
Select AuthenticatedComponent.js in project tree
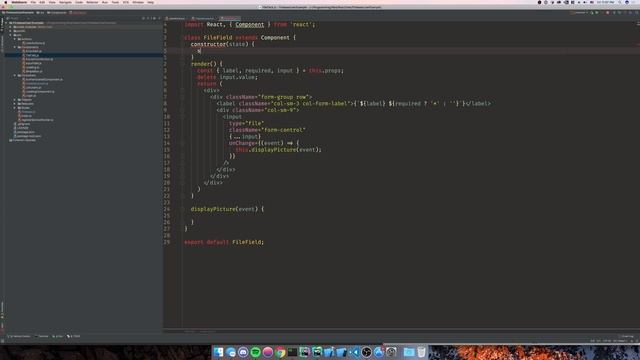point(43,80)
